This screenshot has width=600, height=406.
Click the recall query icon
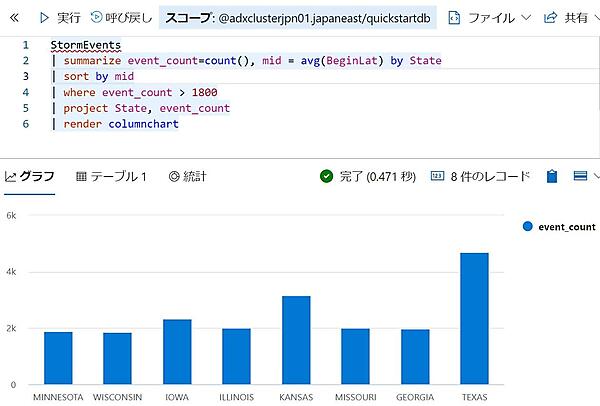coord(96,17)
